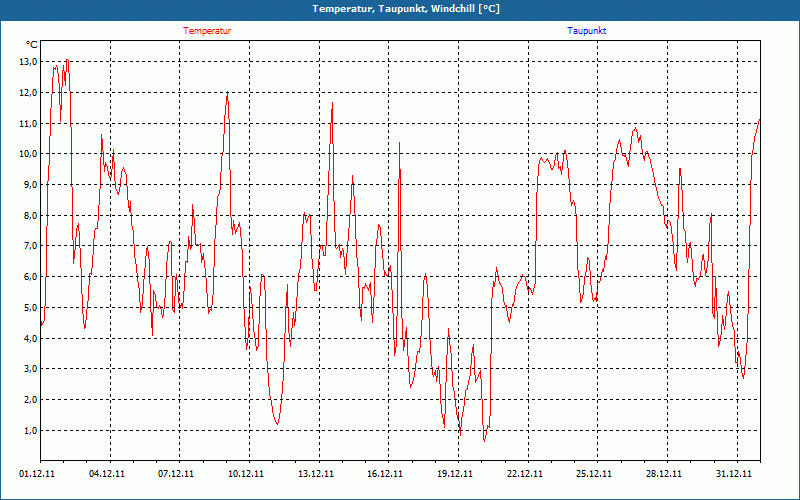Select the 8,0 y-axis label

click(31, 215)
